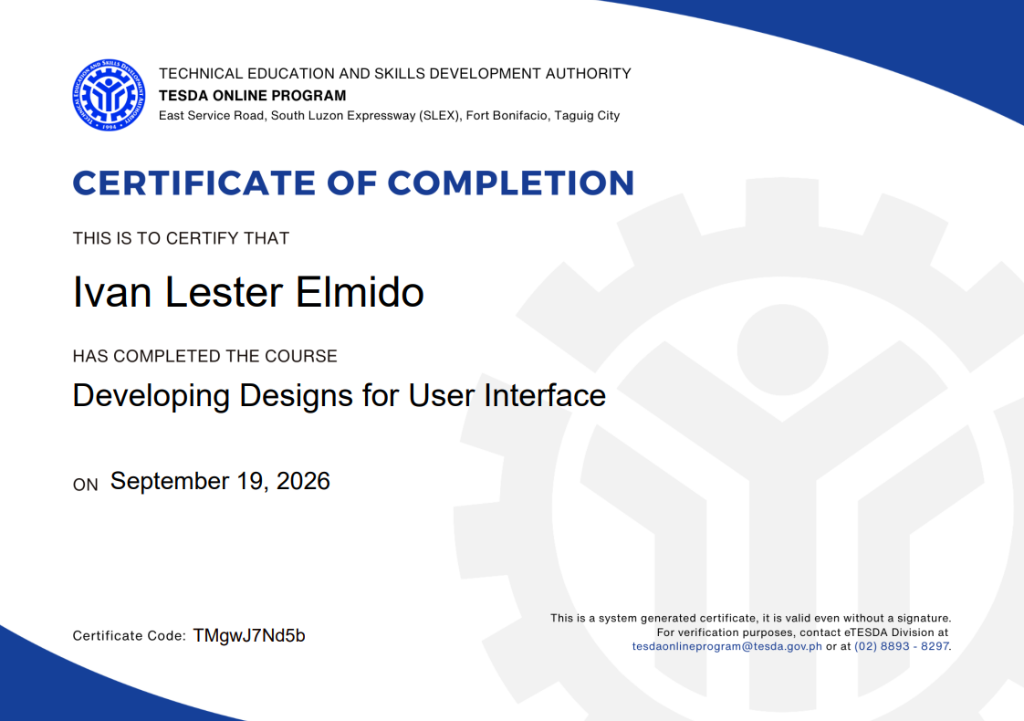Click the tesdaonlineprogram@tesda.gov.ph email link
Image resolution: width=1024 pixels, height=721 pixels.
pos(727,647)
